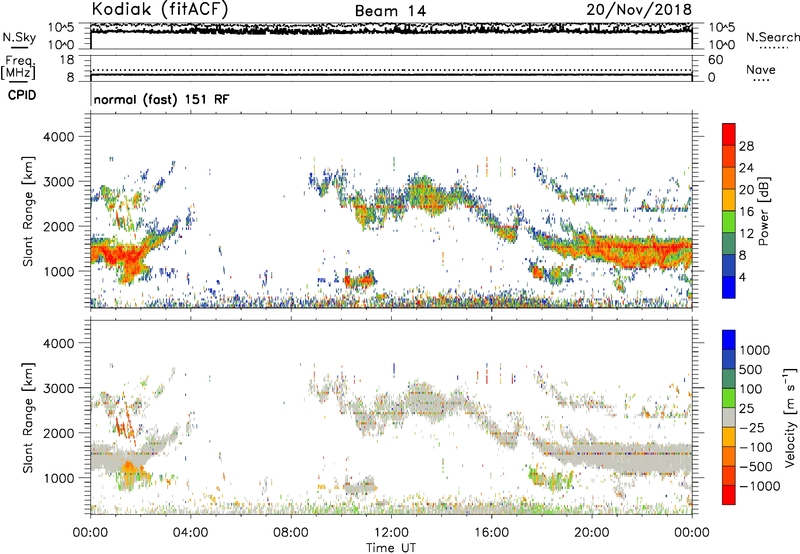Click the "CPID" row label

[22, 95]
